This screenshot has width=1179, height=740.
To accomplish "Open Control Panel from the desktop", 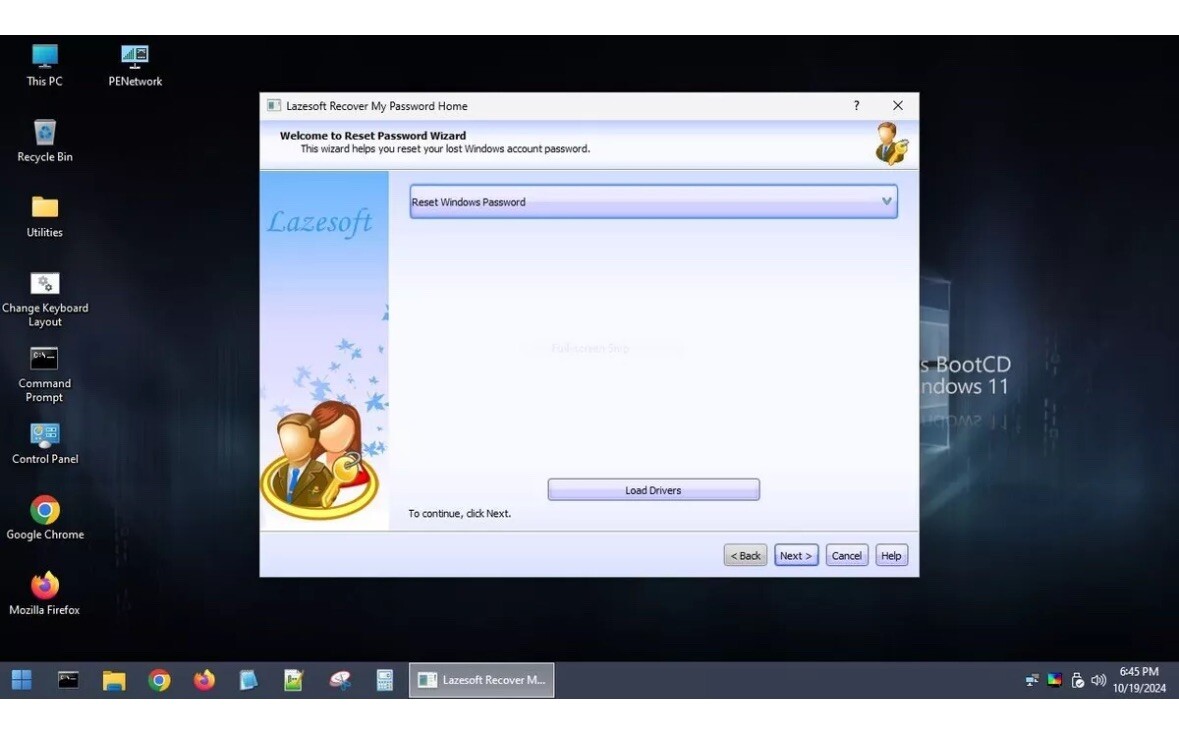I will click(x=44, y=435).
